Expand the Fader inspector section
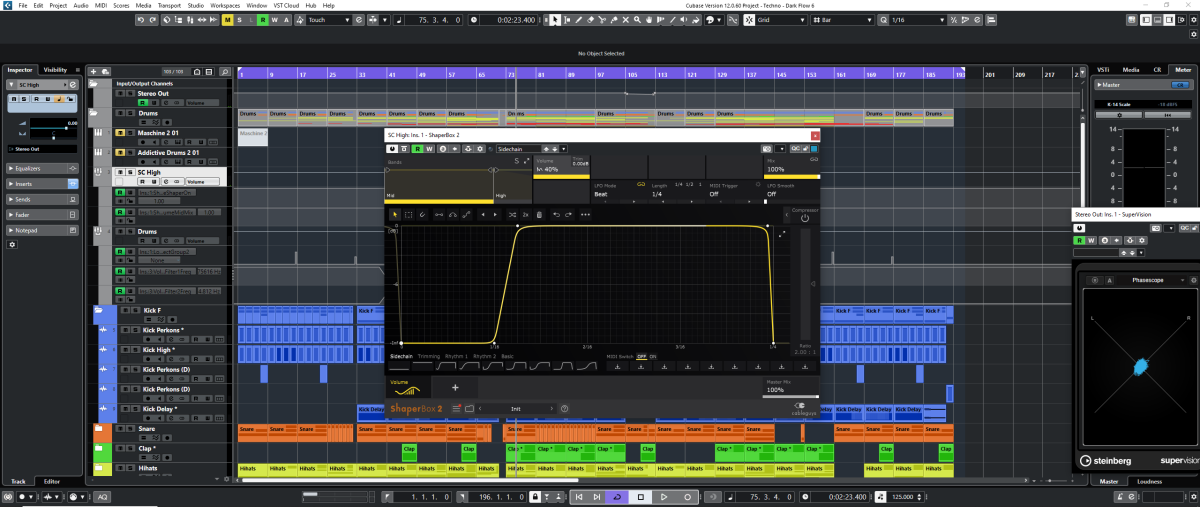 coord(43,214)
